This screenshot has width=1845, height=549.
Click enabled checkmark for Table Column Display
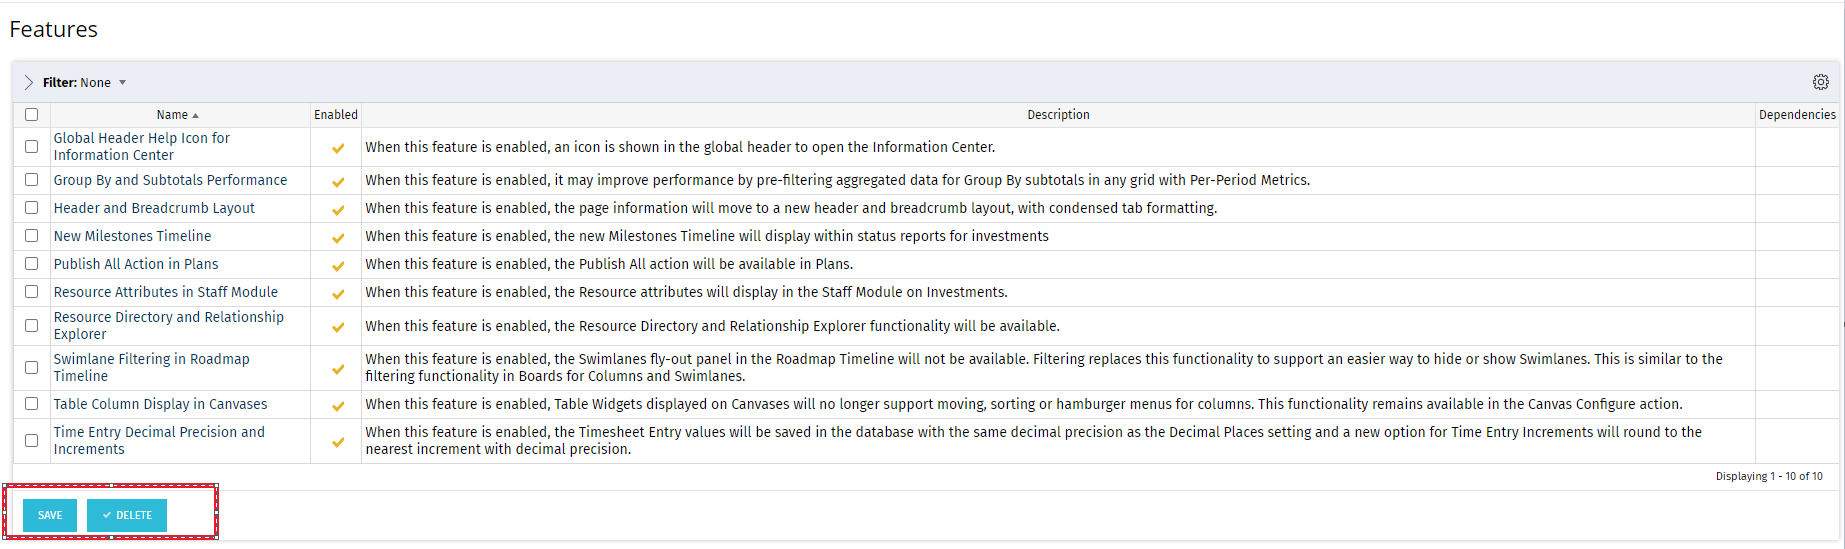338,405
